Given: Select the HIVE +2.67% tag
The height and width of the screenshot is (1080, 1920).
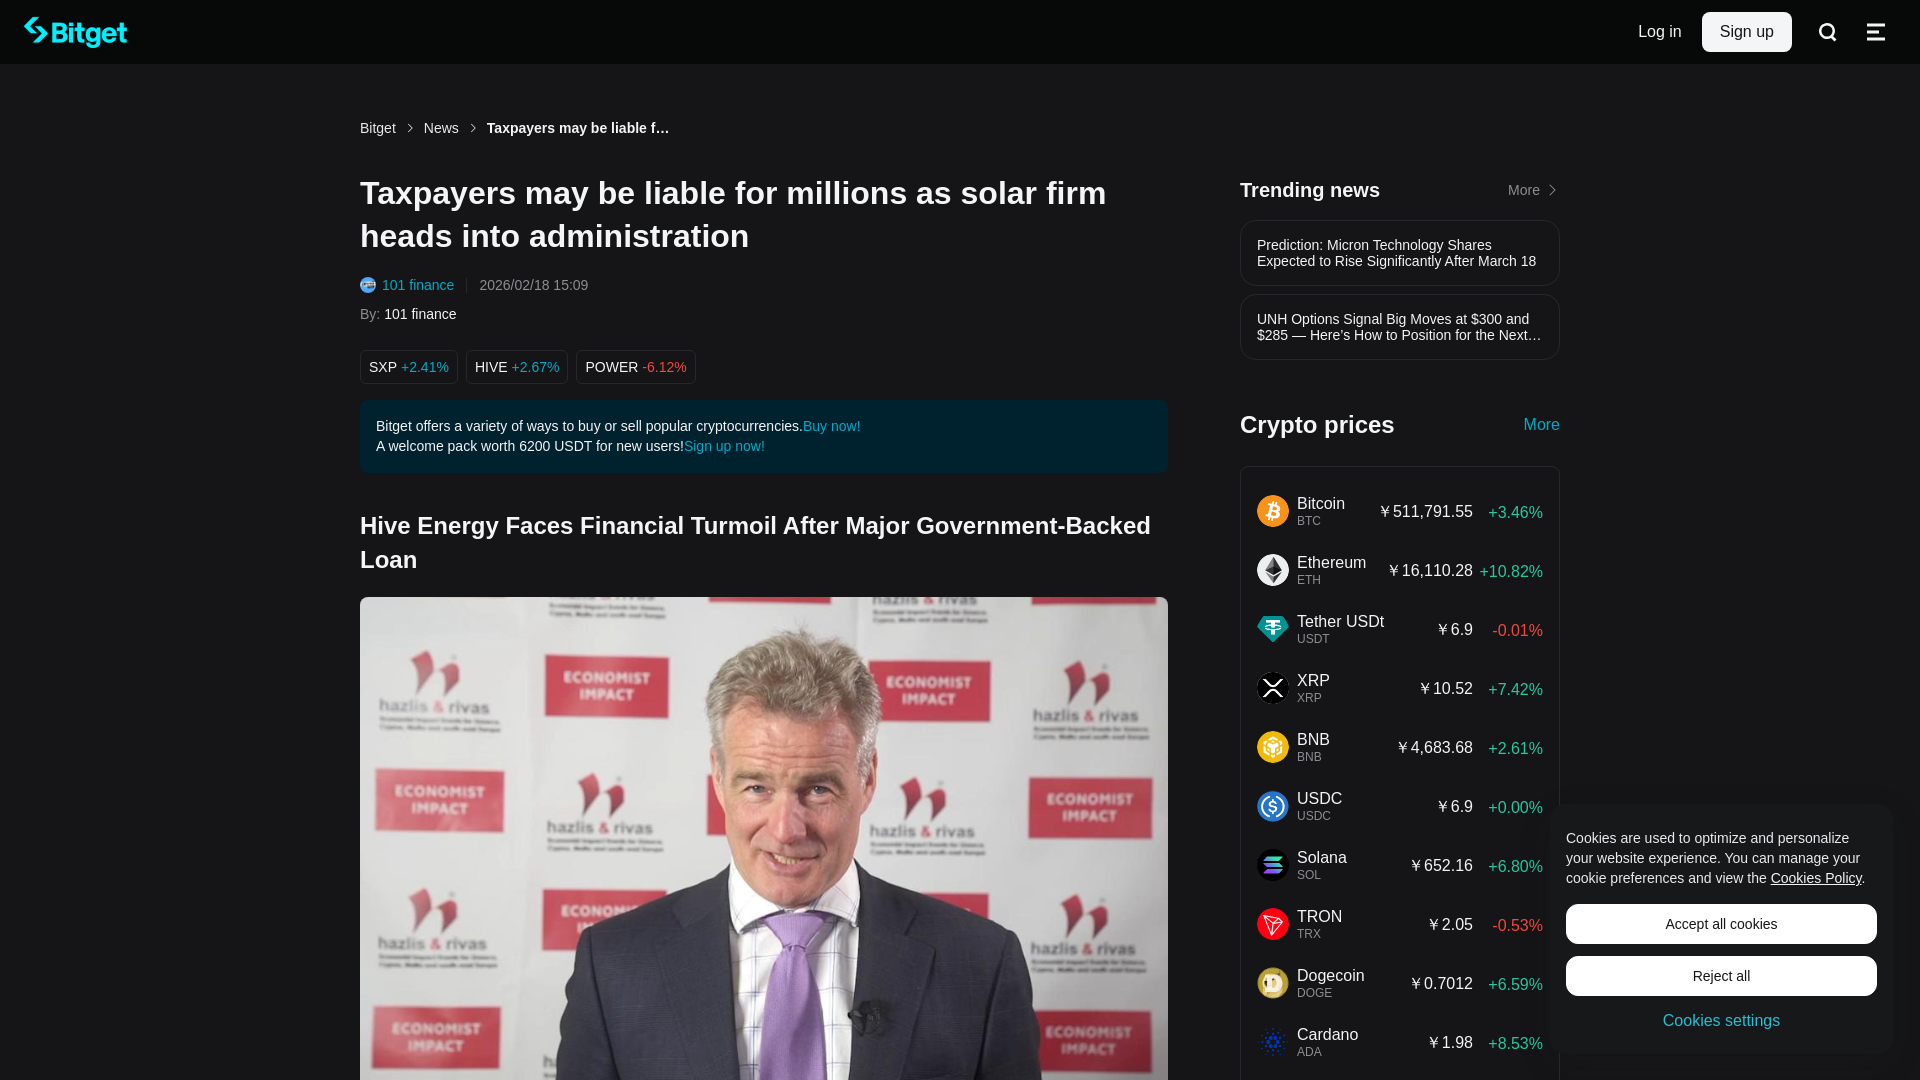Looking at the screenshot, I should pyautogui.click(x=517, y=367).
